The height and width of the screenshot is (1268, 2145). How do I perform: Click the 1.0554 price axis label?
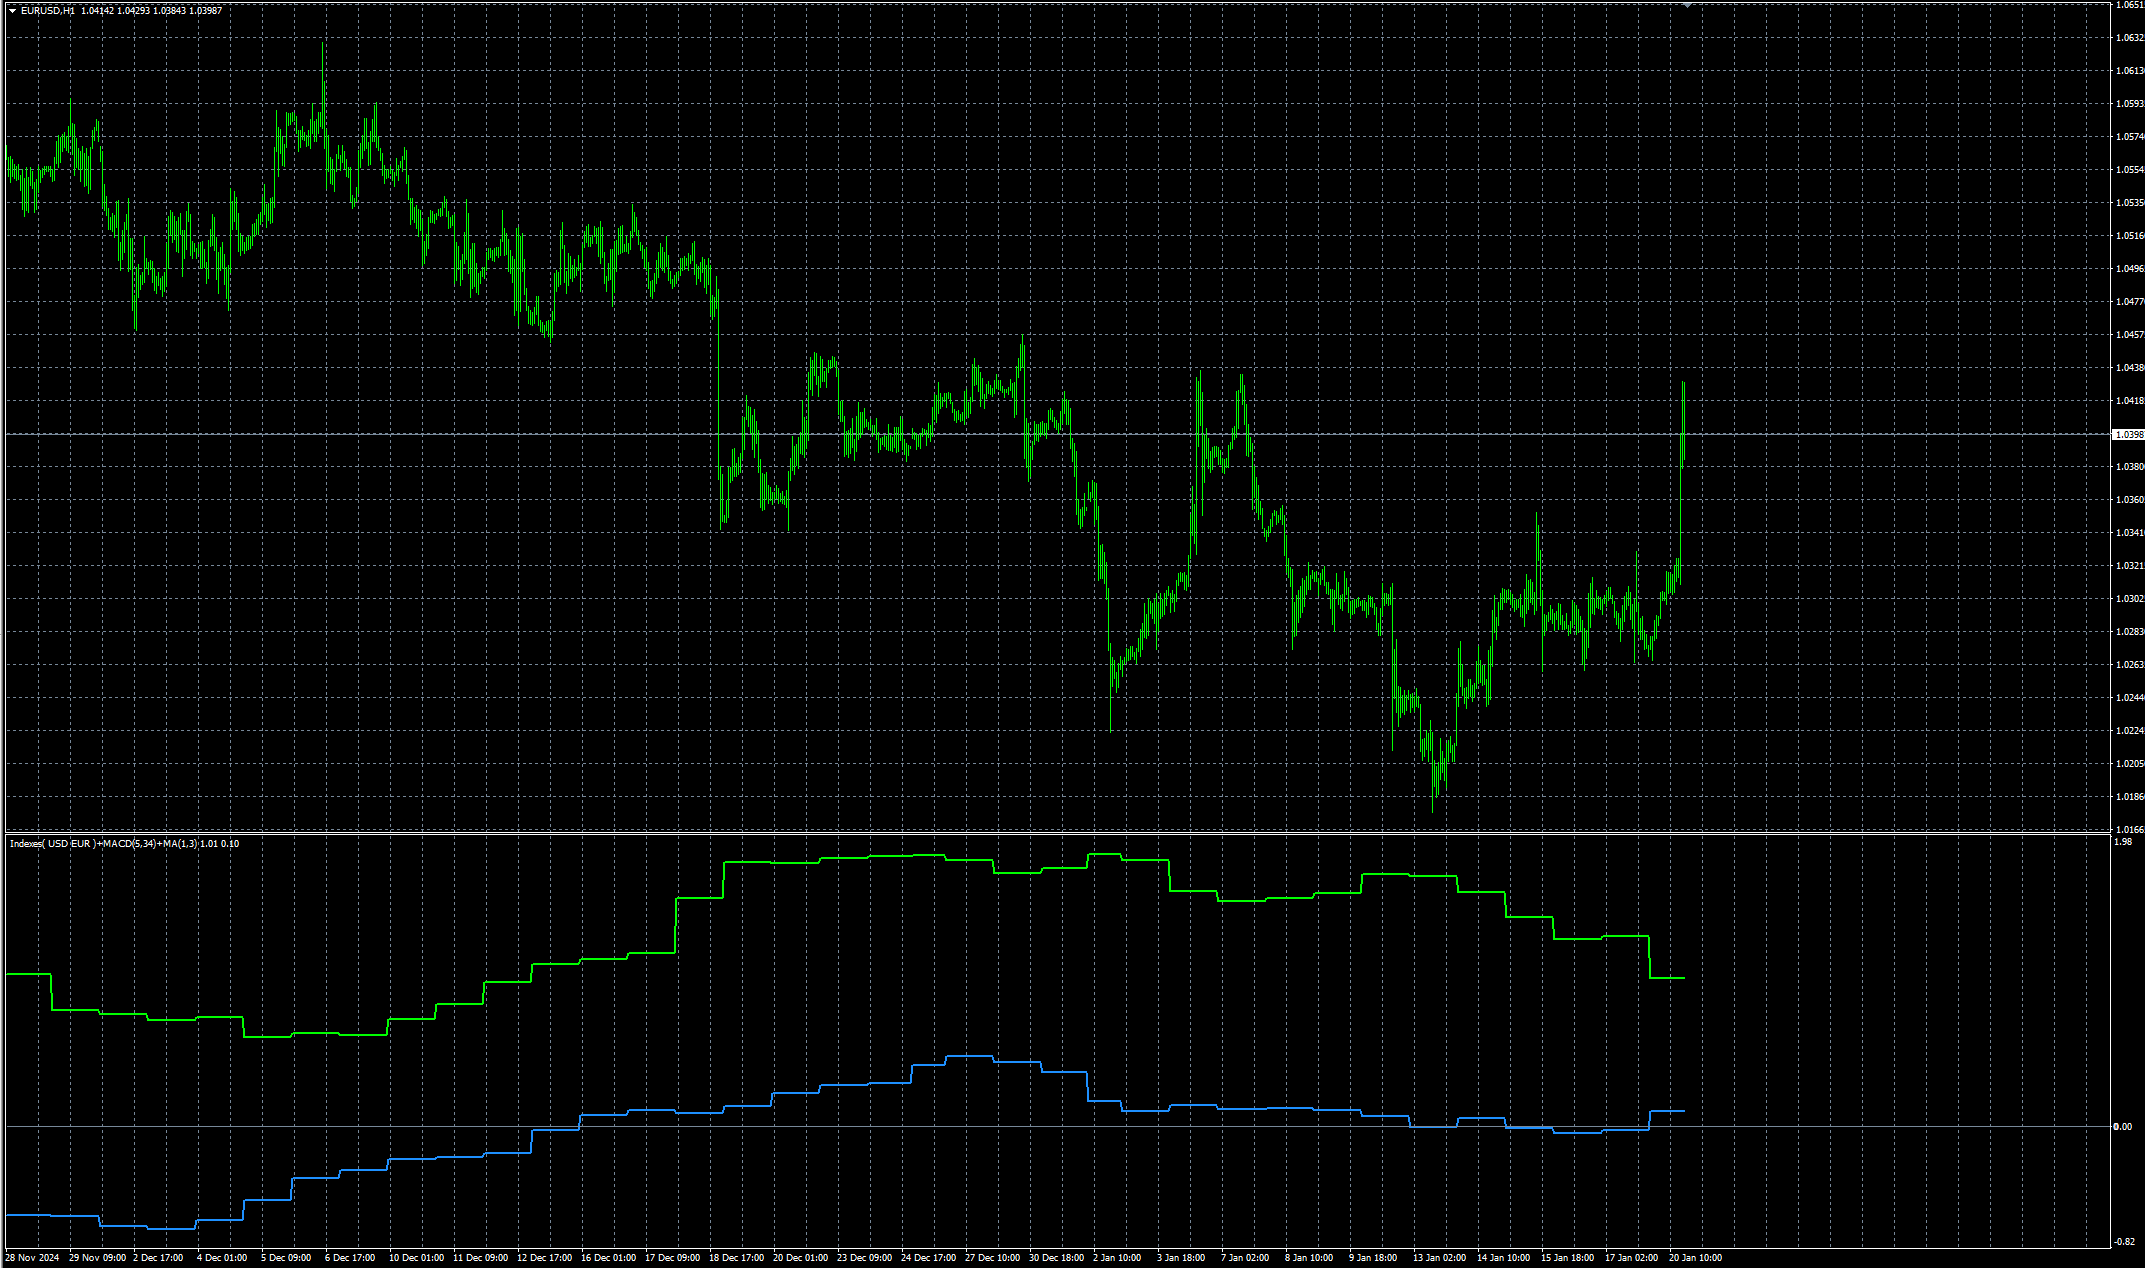(2129, 170)
